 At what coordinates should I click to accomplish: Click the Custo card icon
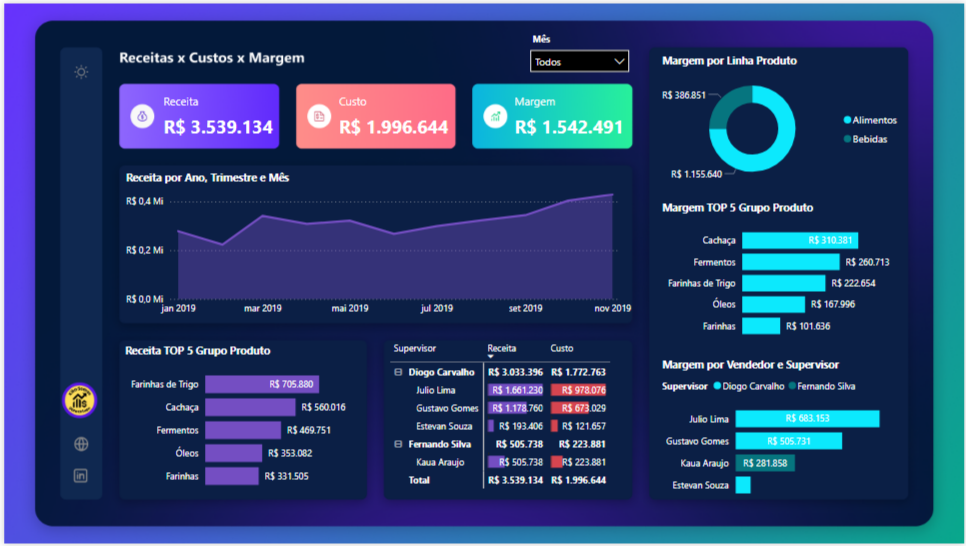pos(319,116)
